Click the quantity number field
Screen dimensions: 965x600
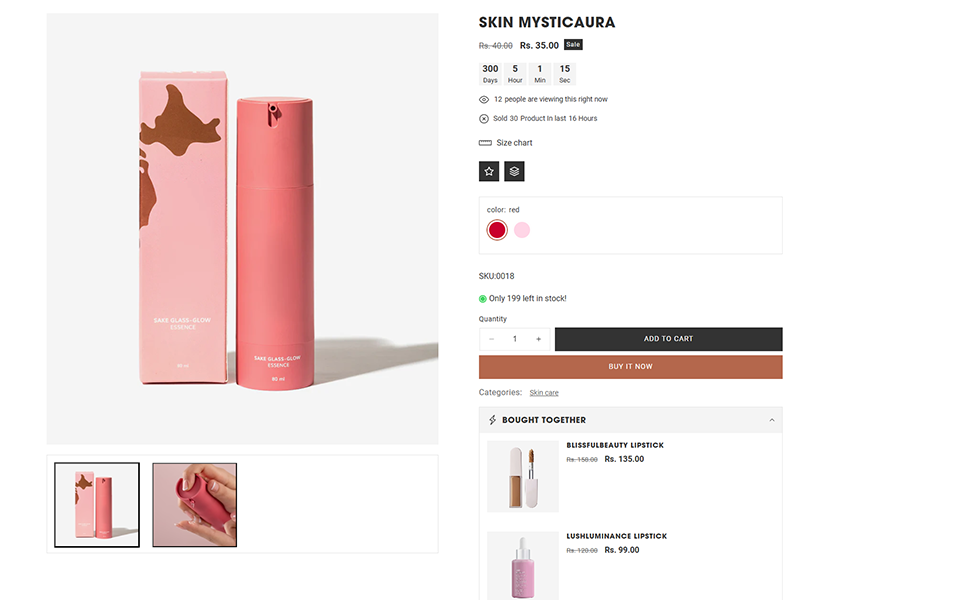tap(515, 339)
